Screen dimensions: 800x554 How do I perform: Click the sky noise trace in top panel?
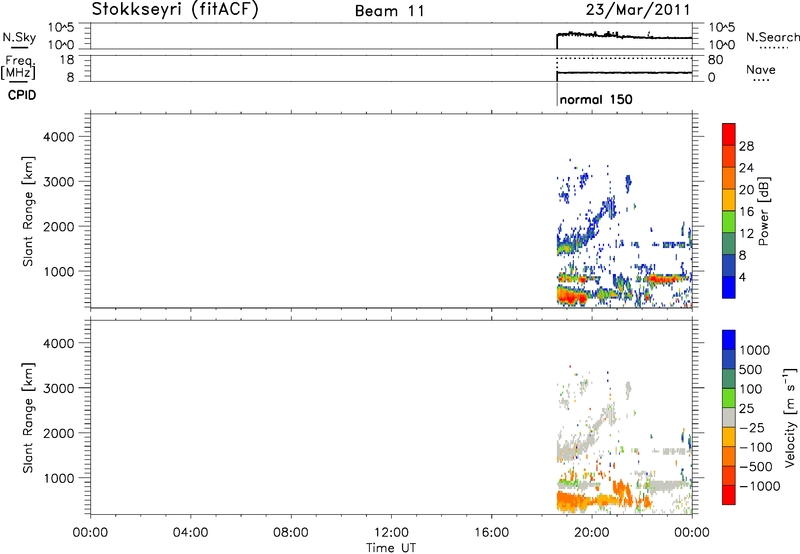pos(624,36)
